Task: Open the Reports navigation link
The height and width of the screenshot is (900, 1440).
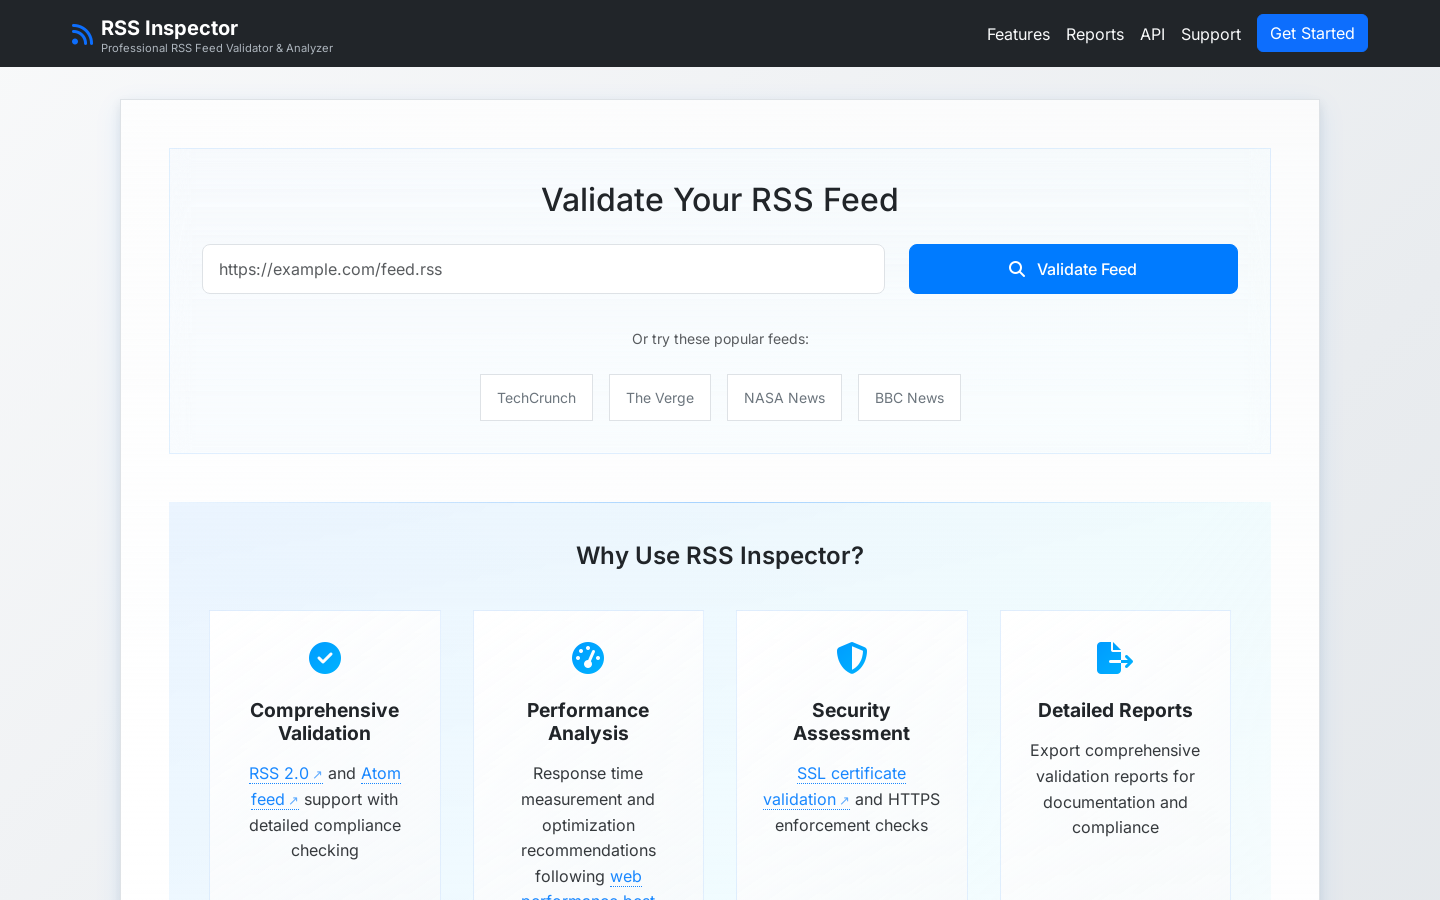Action: click(1095, 34)
